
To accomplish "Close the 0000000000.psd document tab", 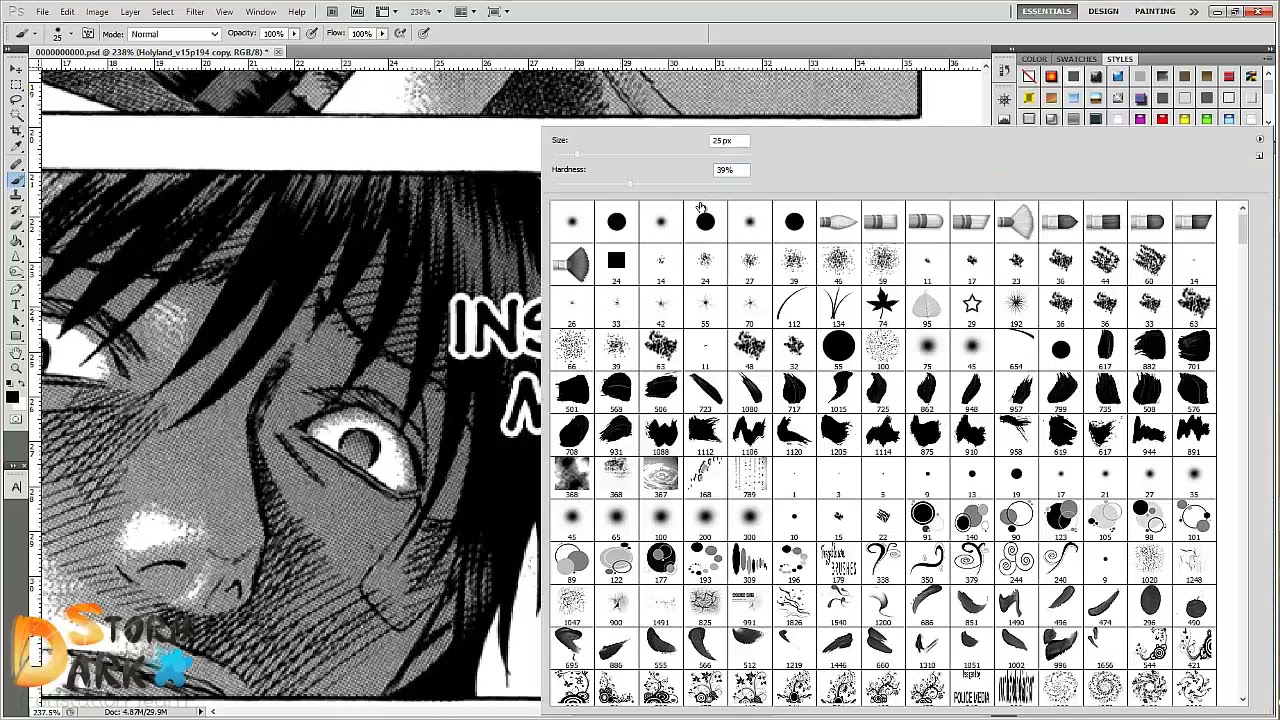I will [278, 52].
